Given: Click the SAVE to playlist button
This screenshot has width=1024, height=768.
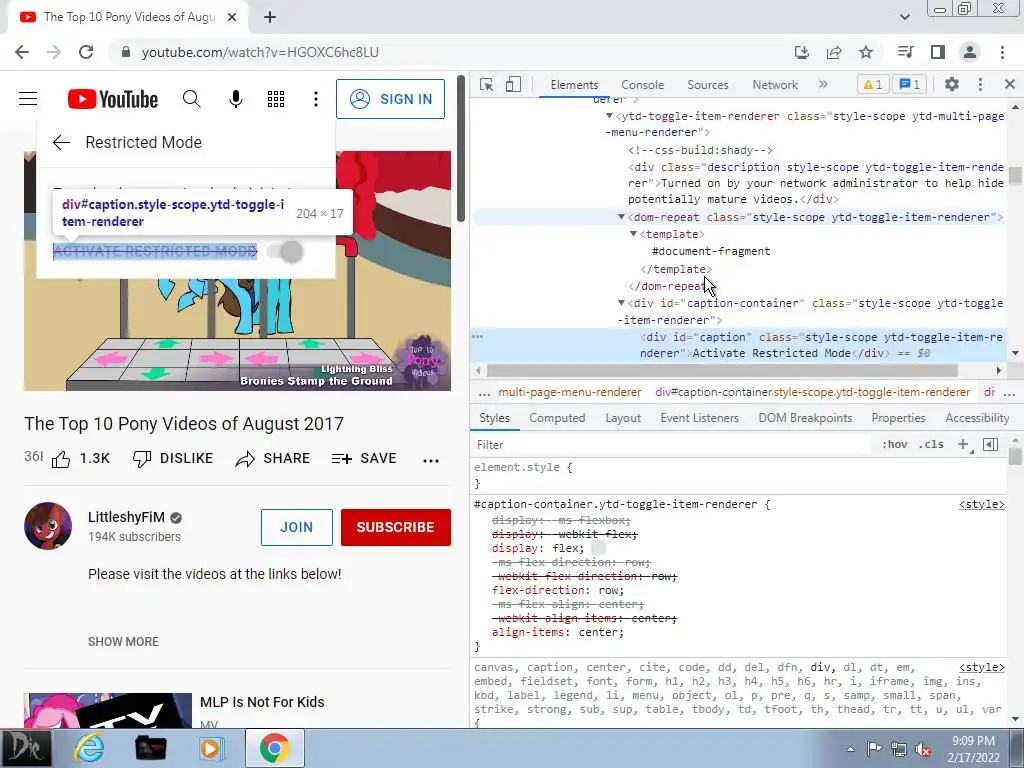Looking at the screenshot, I should (364, 458).
